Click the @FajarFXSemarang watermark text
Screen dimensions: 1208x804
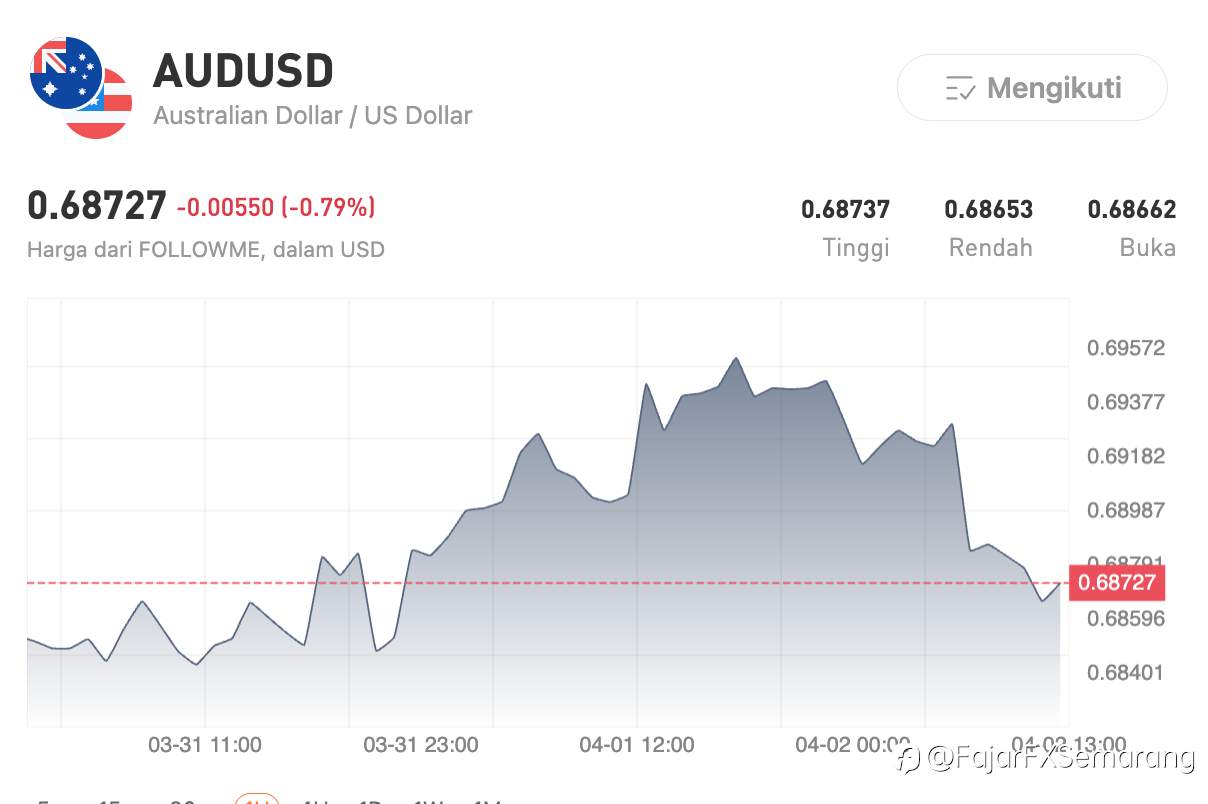coord(1060,759)
